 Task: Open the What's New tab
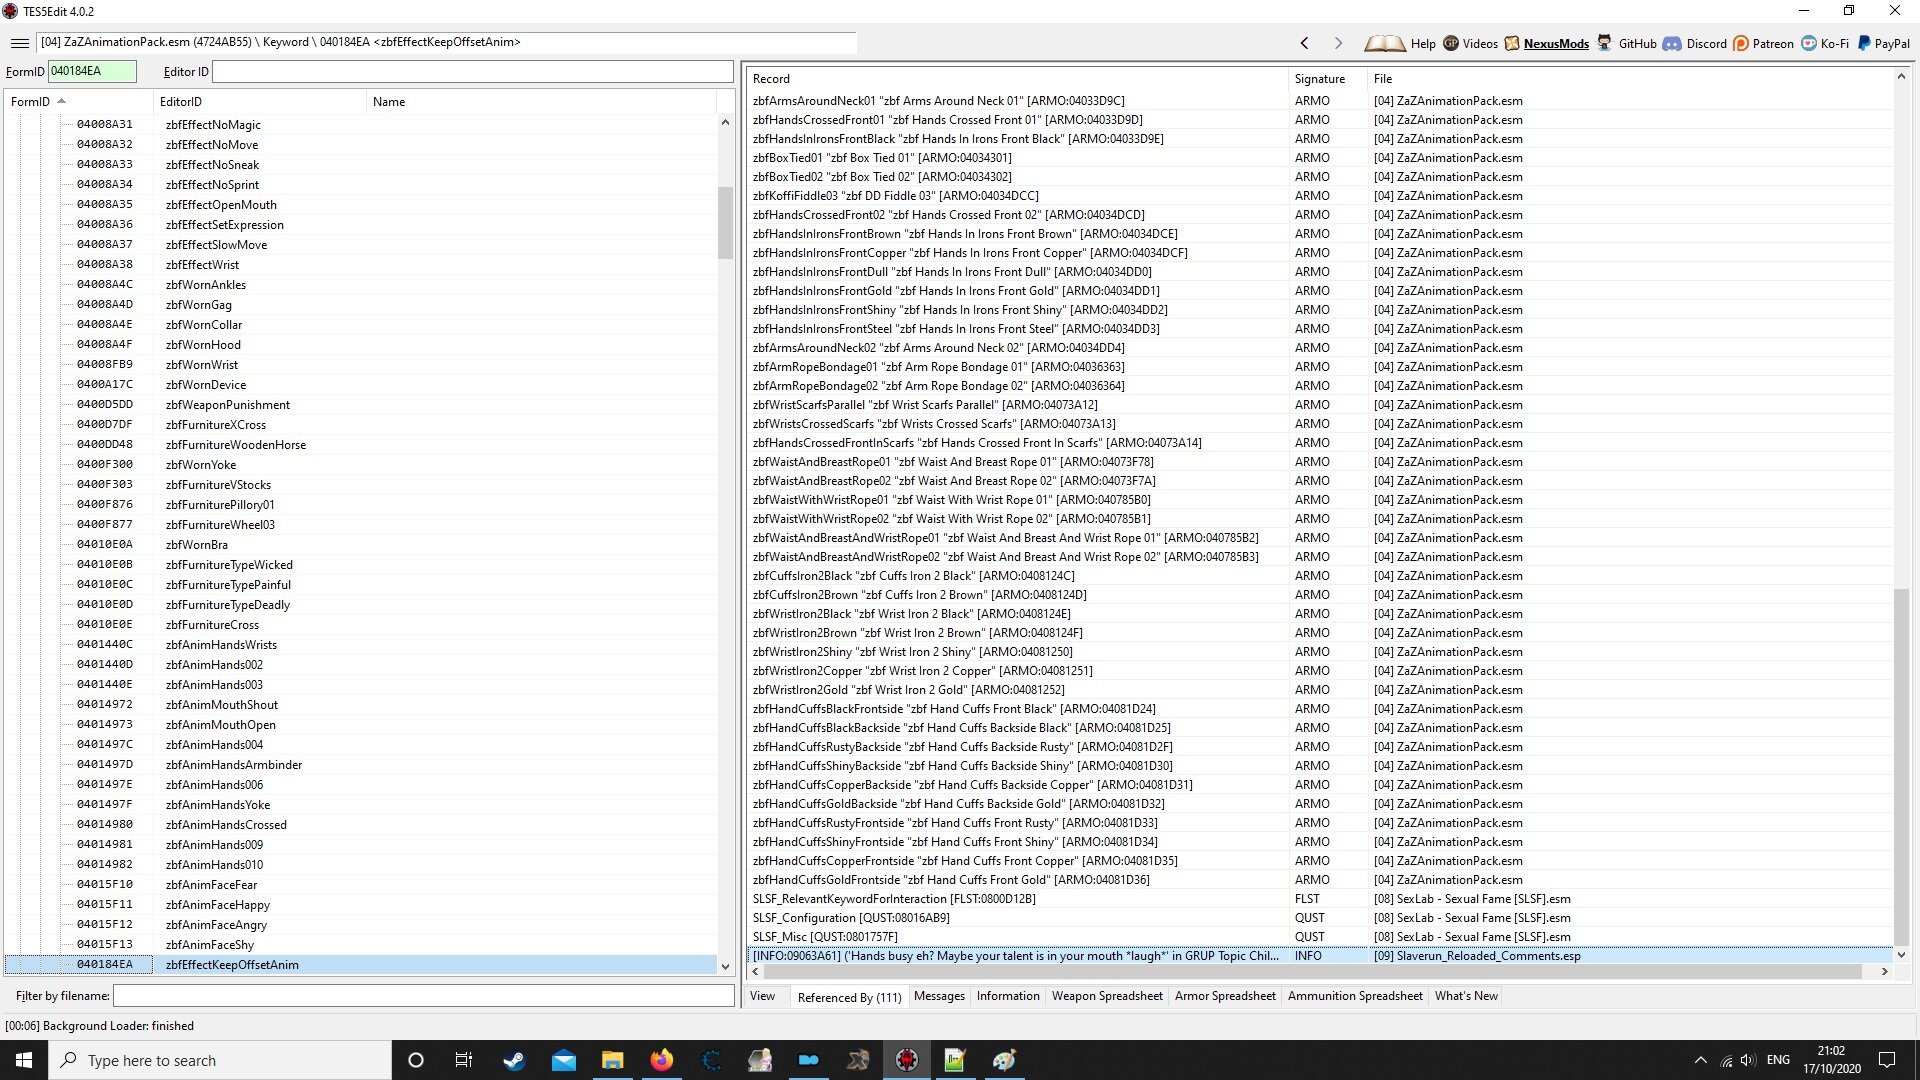1466,996
